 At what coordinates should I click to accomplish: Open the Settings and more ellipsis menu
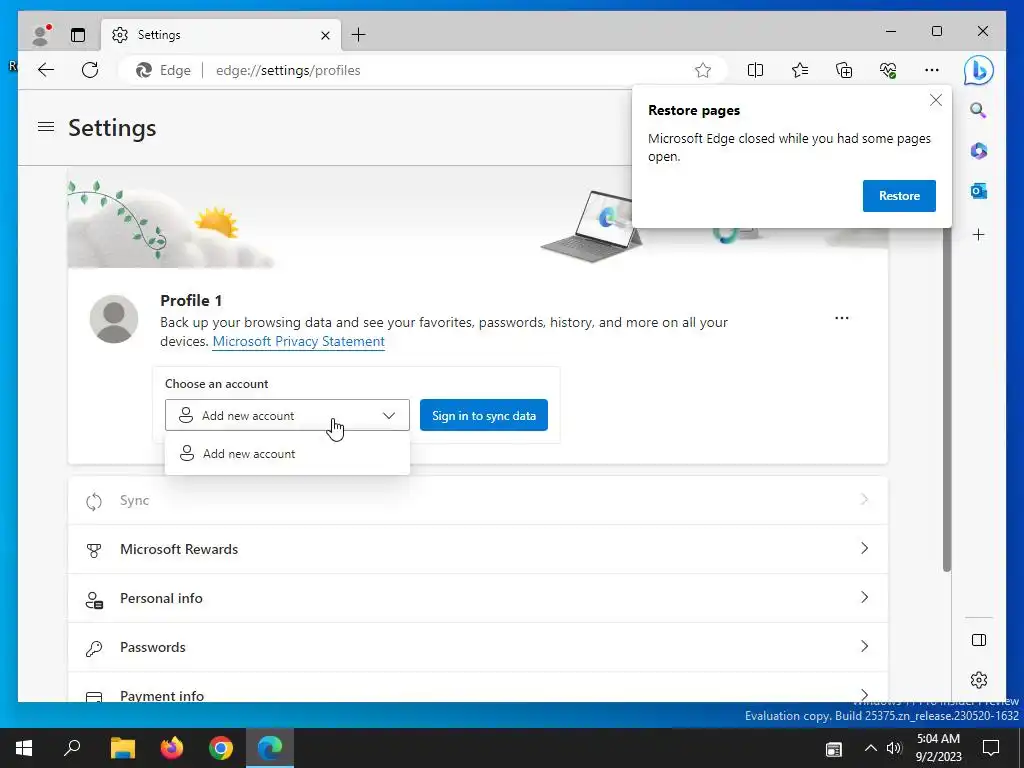932,70
